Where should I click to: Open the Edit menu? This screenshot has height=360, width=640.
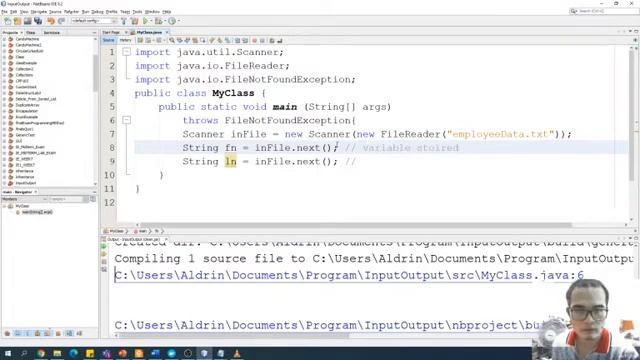coord(13,12)
